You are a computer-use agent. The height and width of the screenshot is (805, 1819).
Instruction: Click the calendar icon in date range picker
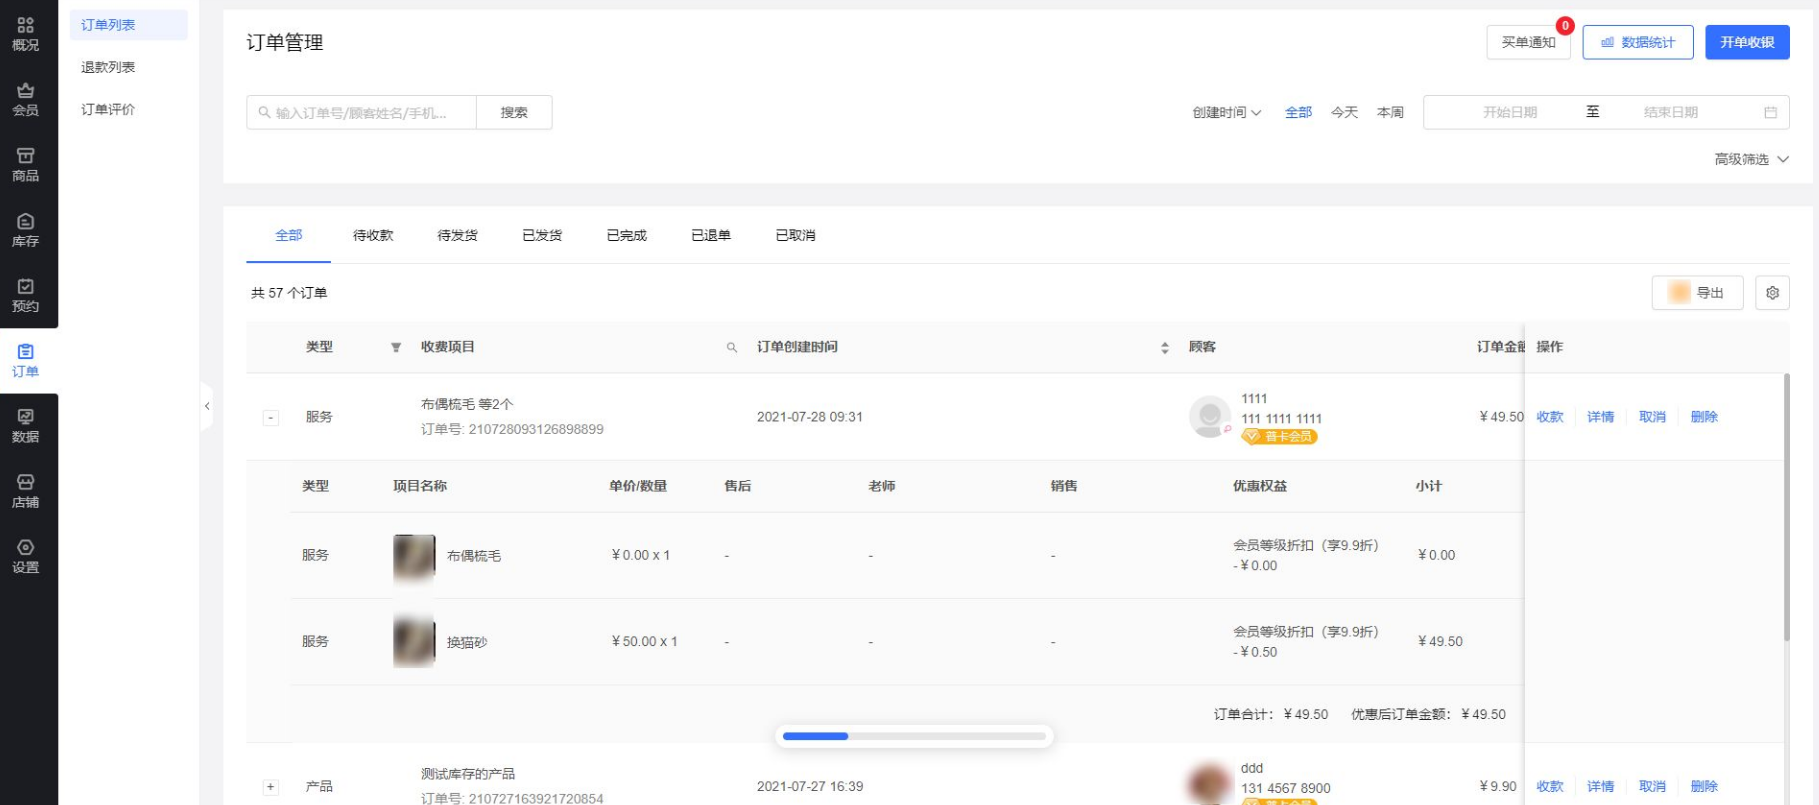click(1770, 112)
